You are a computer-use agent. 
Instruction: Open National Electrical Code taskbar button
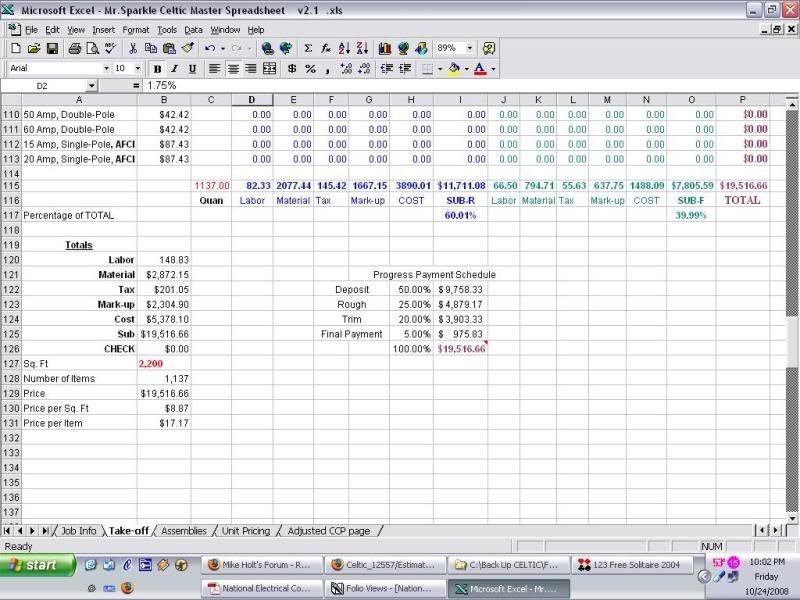[262, 588]
